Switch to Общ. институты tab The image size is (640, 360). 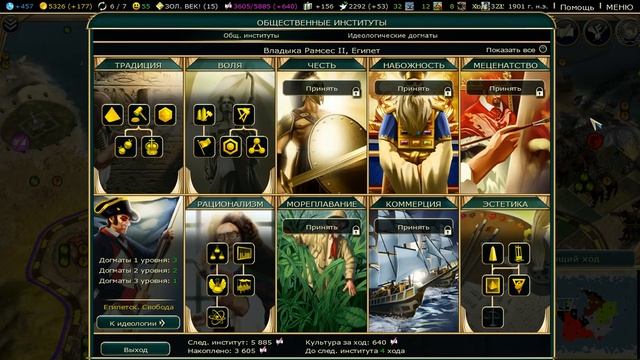pos(251,36)
